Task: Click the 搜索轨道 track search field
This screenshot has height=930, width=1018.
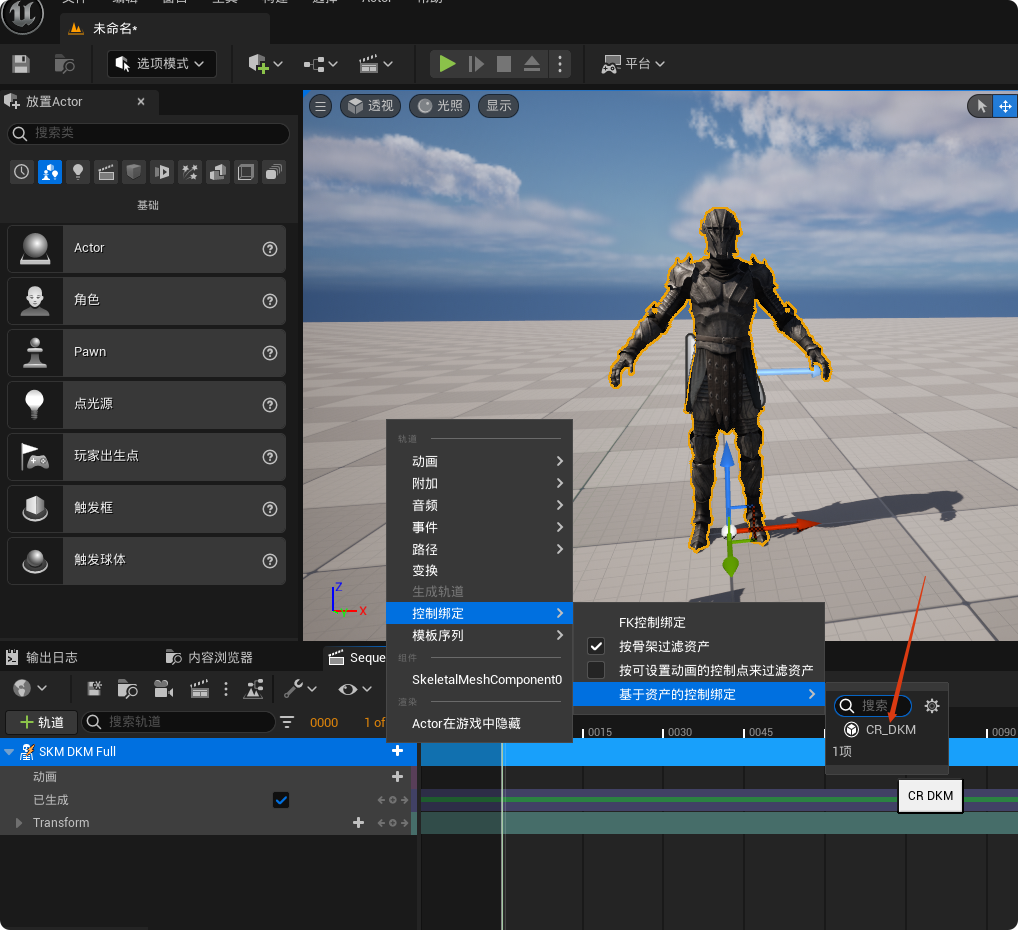Action: click(x=179, y=722)
